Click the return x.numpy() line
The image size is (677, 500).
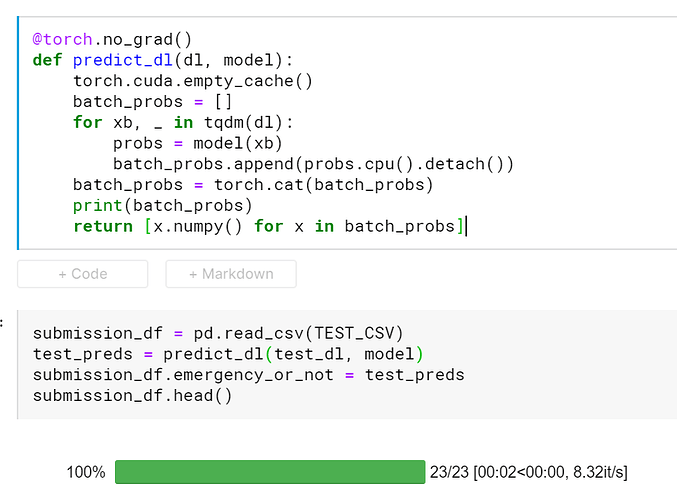268,227
